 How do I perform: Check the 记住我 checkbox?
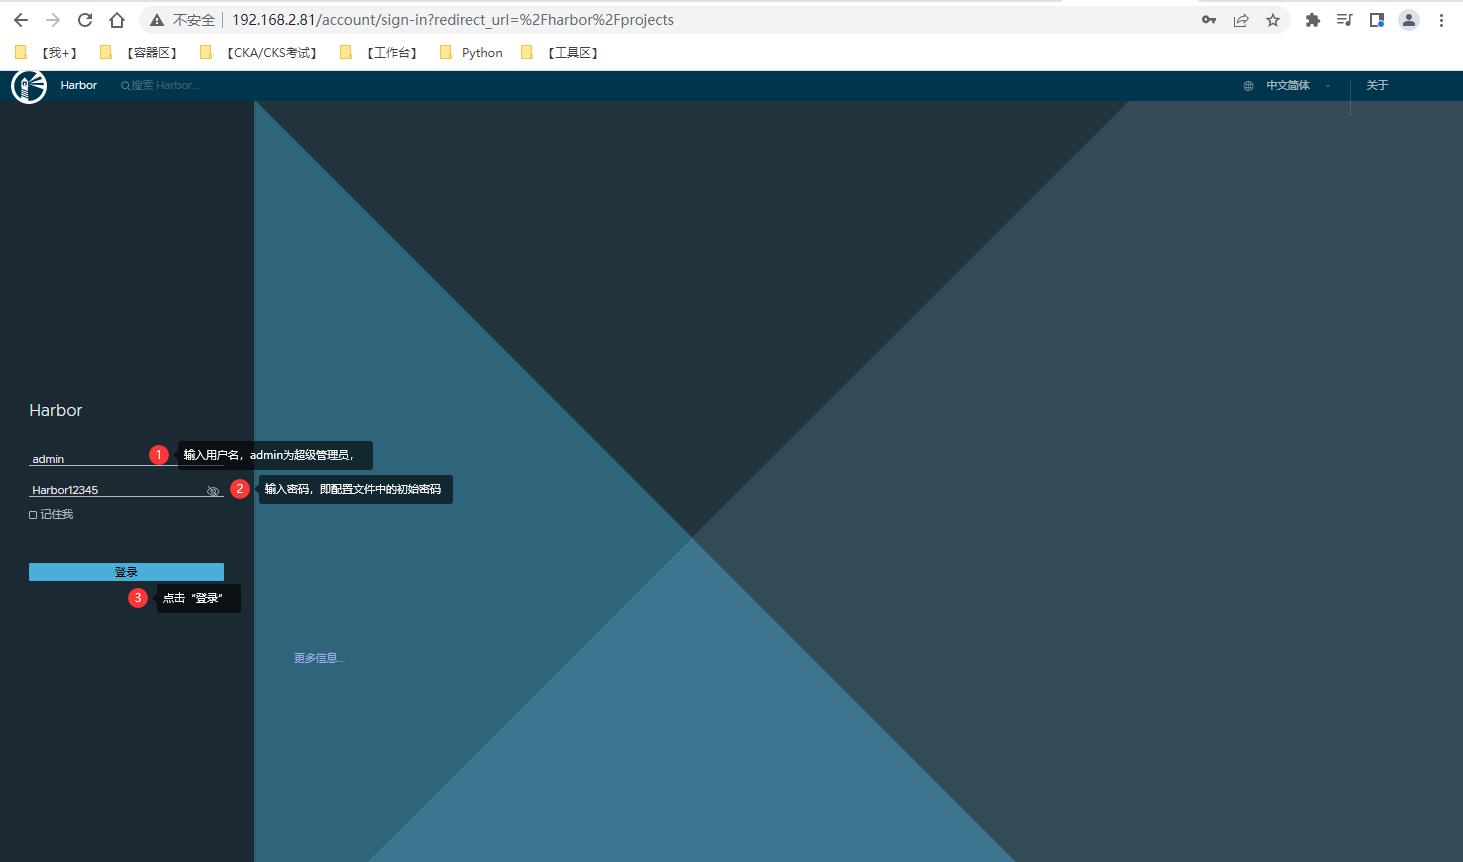click(x=33, y=515)
